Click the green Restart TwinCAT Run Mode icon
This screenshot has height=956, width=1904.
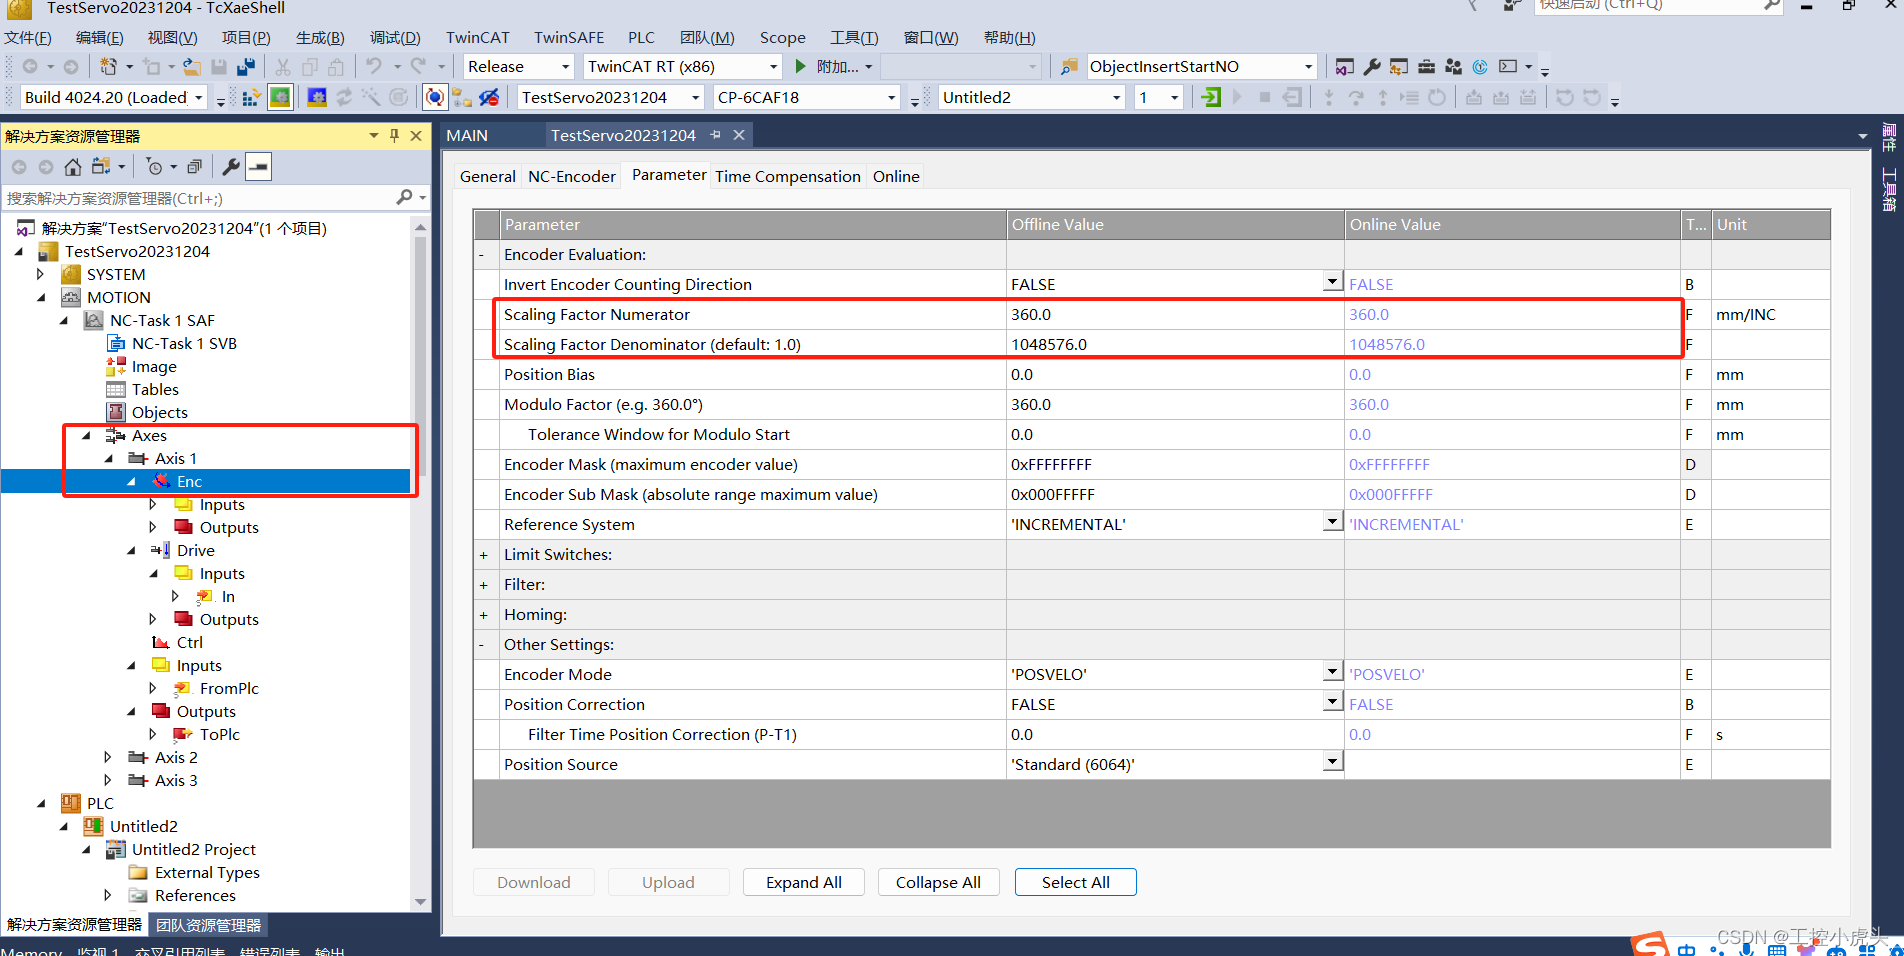pyautogui.click(x=280, y=97)
